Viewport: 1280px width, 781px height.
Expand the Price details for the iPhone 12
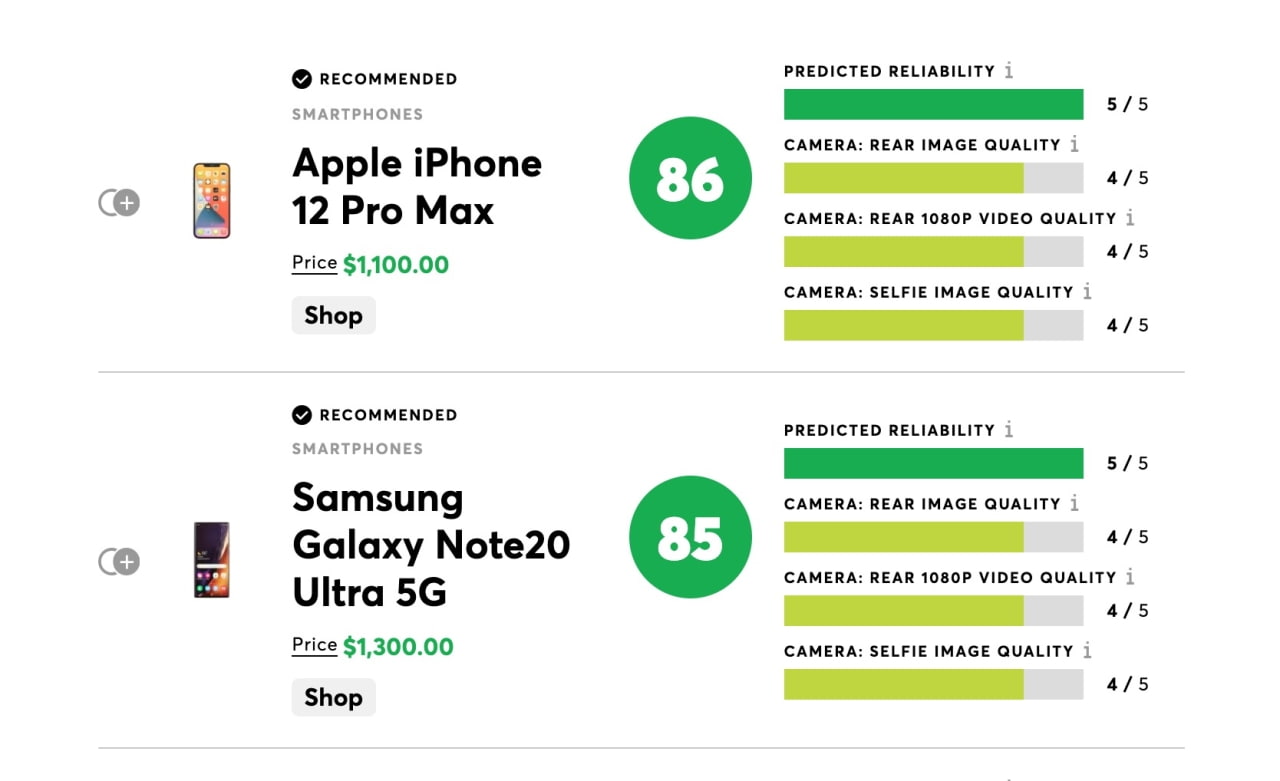click(313, 262)
